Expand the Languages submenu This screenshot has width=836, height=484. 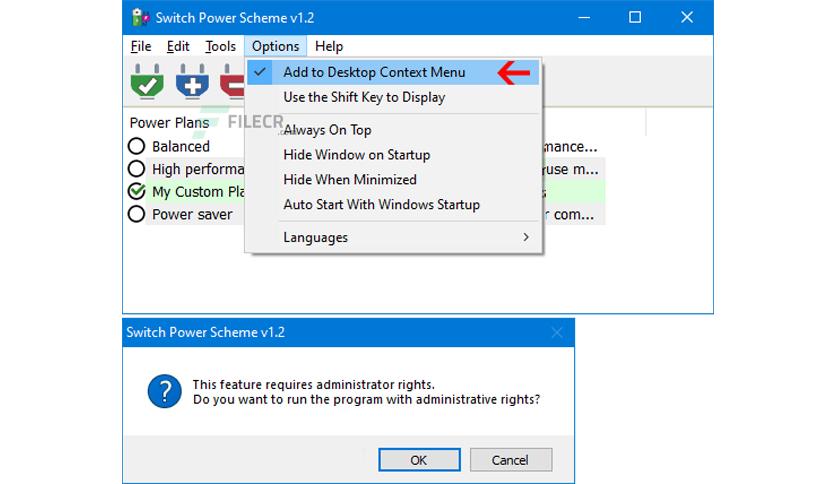tap(393, 237)
